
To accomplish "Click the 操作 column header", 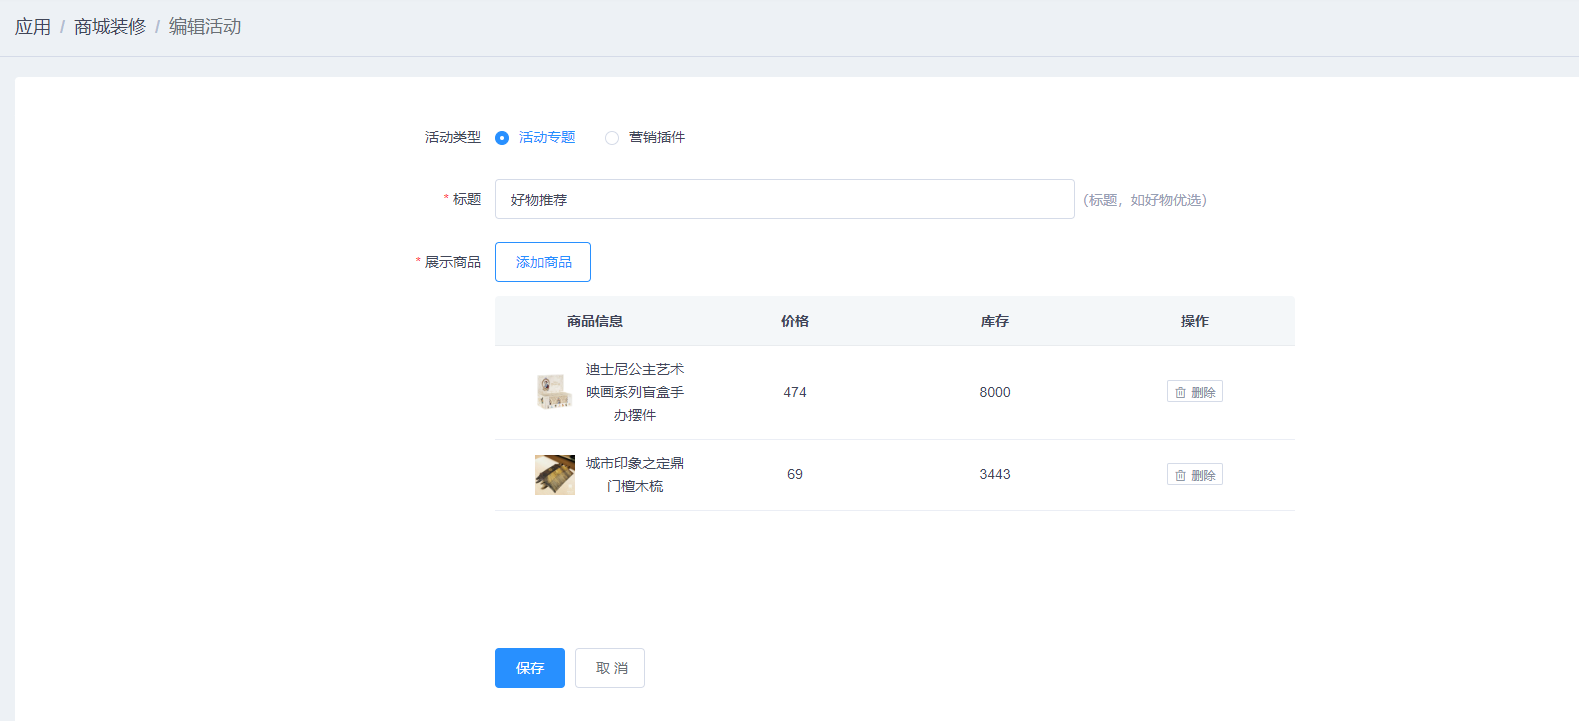I will (1194, 321).
